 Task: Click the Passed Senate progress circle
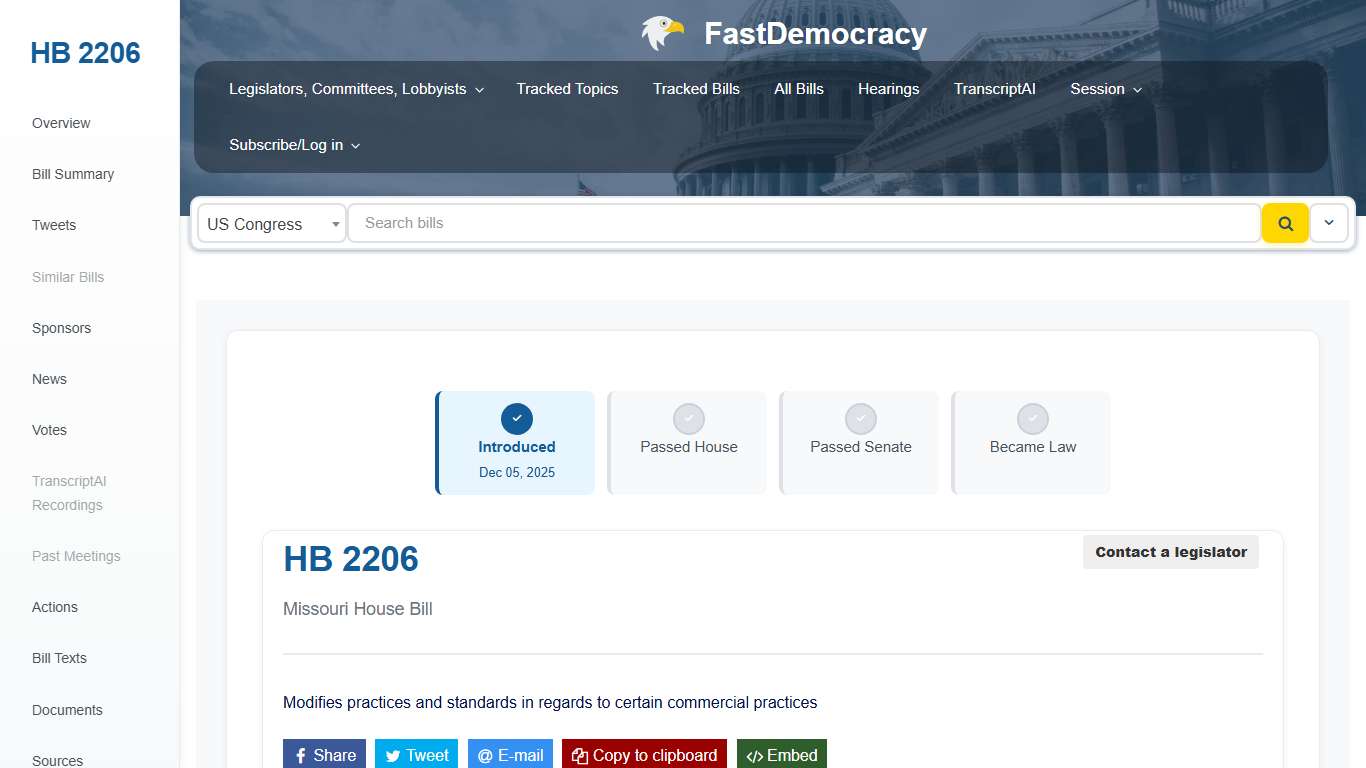point(860,418)
